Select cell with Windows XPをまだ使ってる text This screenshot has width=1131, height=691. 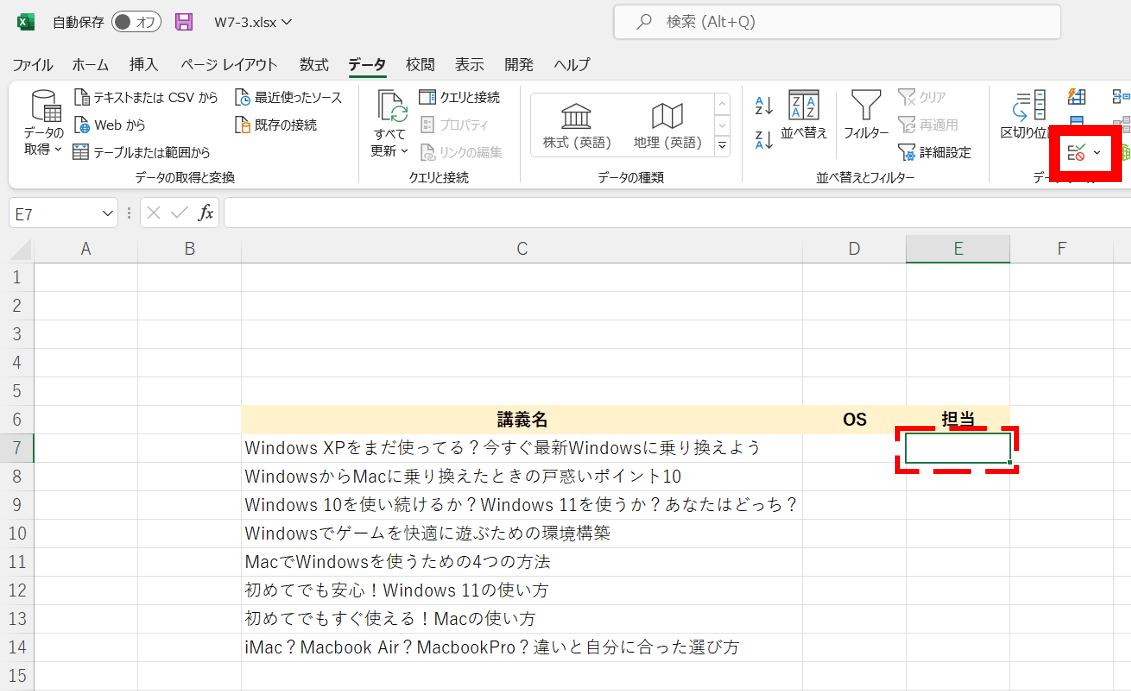pyautogui.click(x=522, y=448)
